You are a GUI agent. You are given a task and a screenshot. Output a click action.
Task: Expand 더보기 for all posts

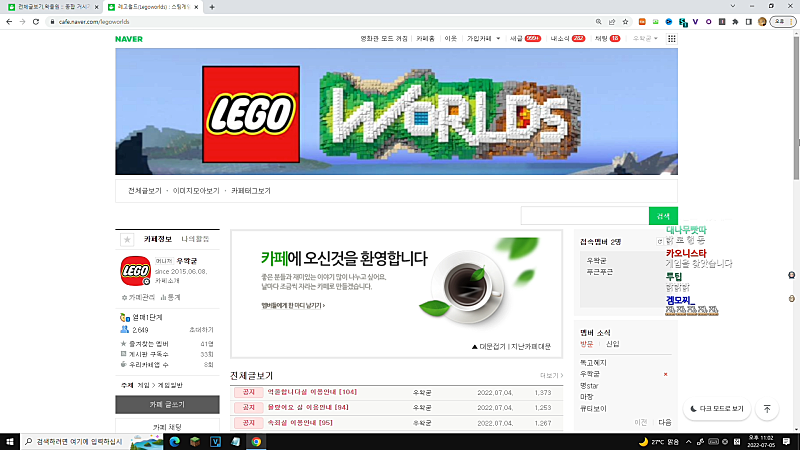click(x=552, y=376)
